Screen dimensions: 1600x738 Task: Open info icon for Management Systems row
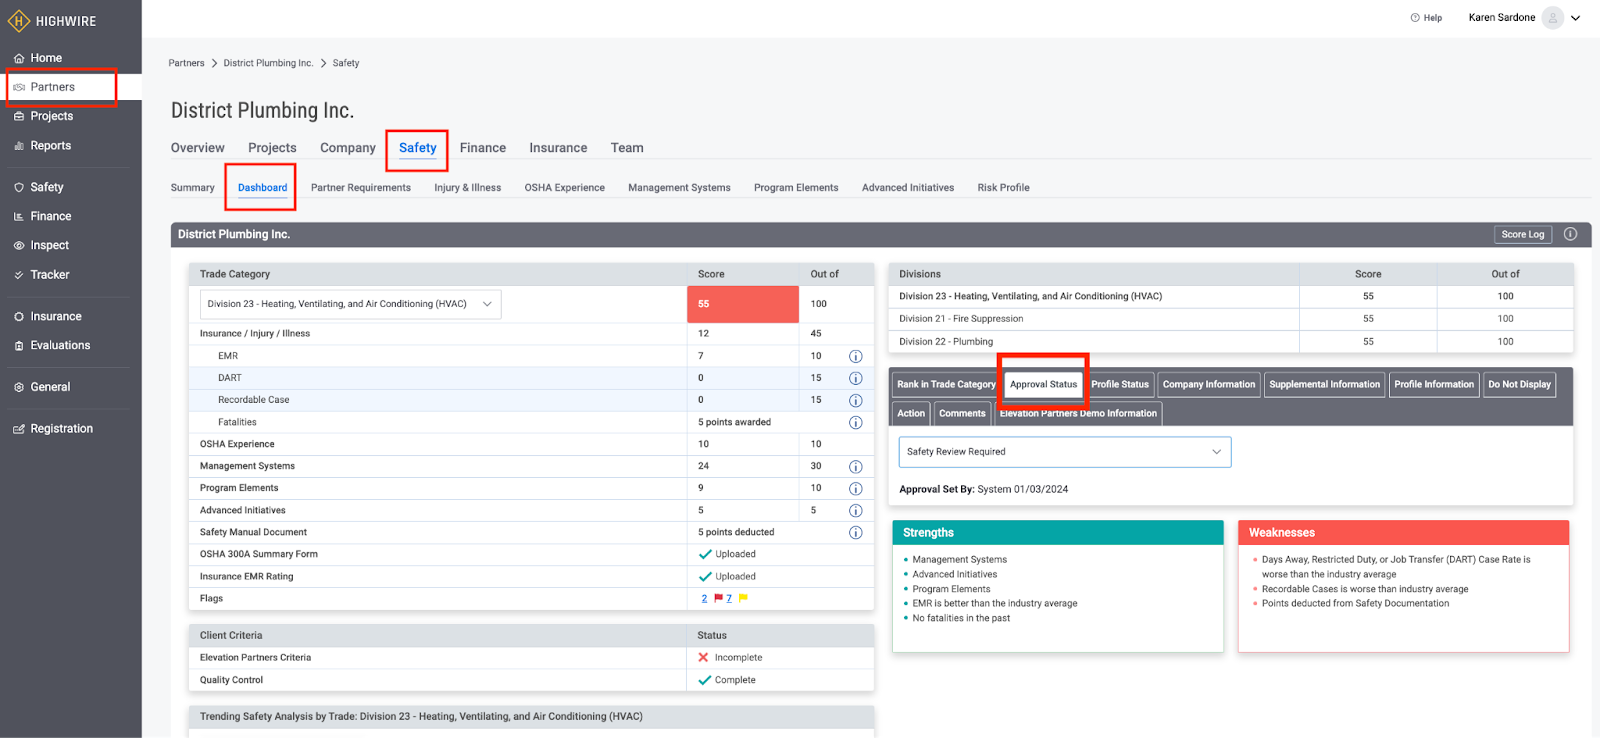point(855,466)
